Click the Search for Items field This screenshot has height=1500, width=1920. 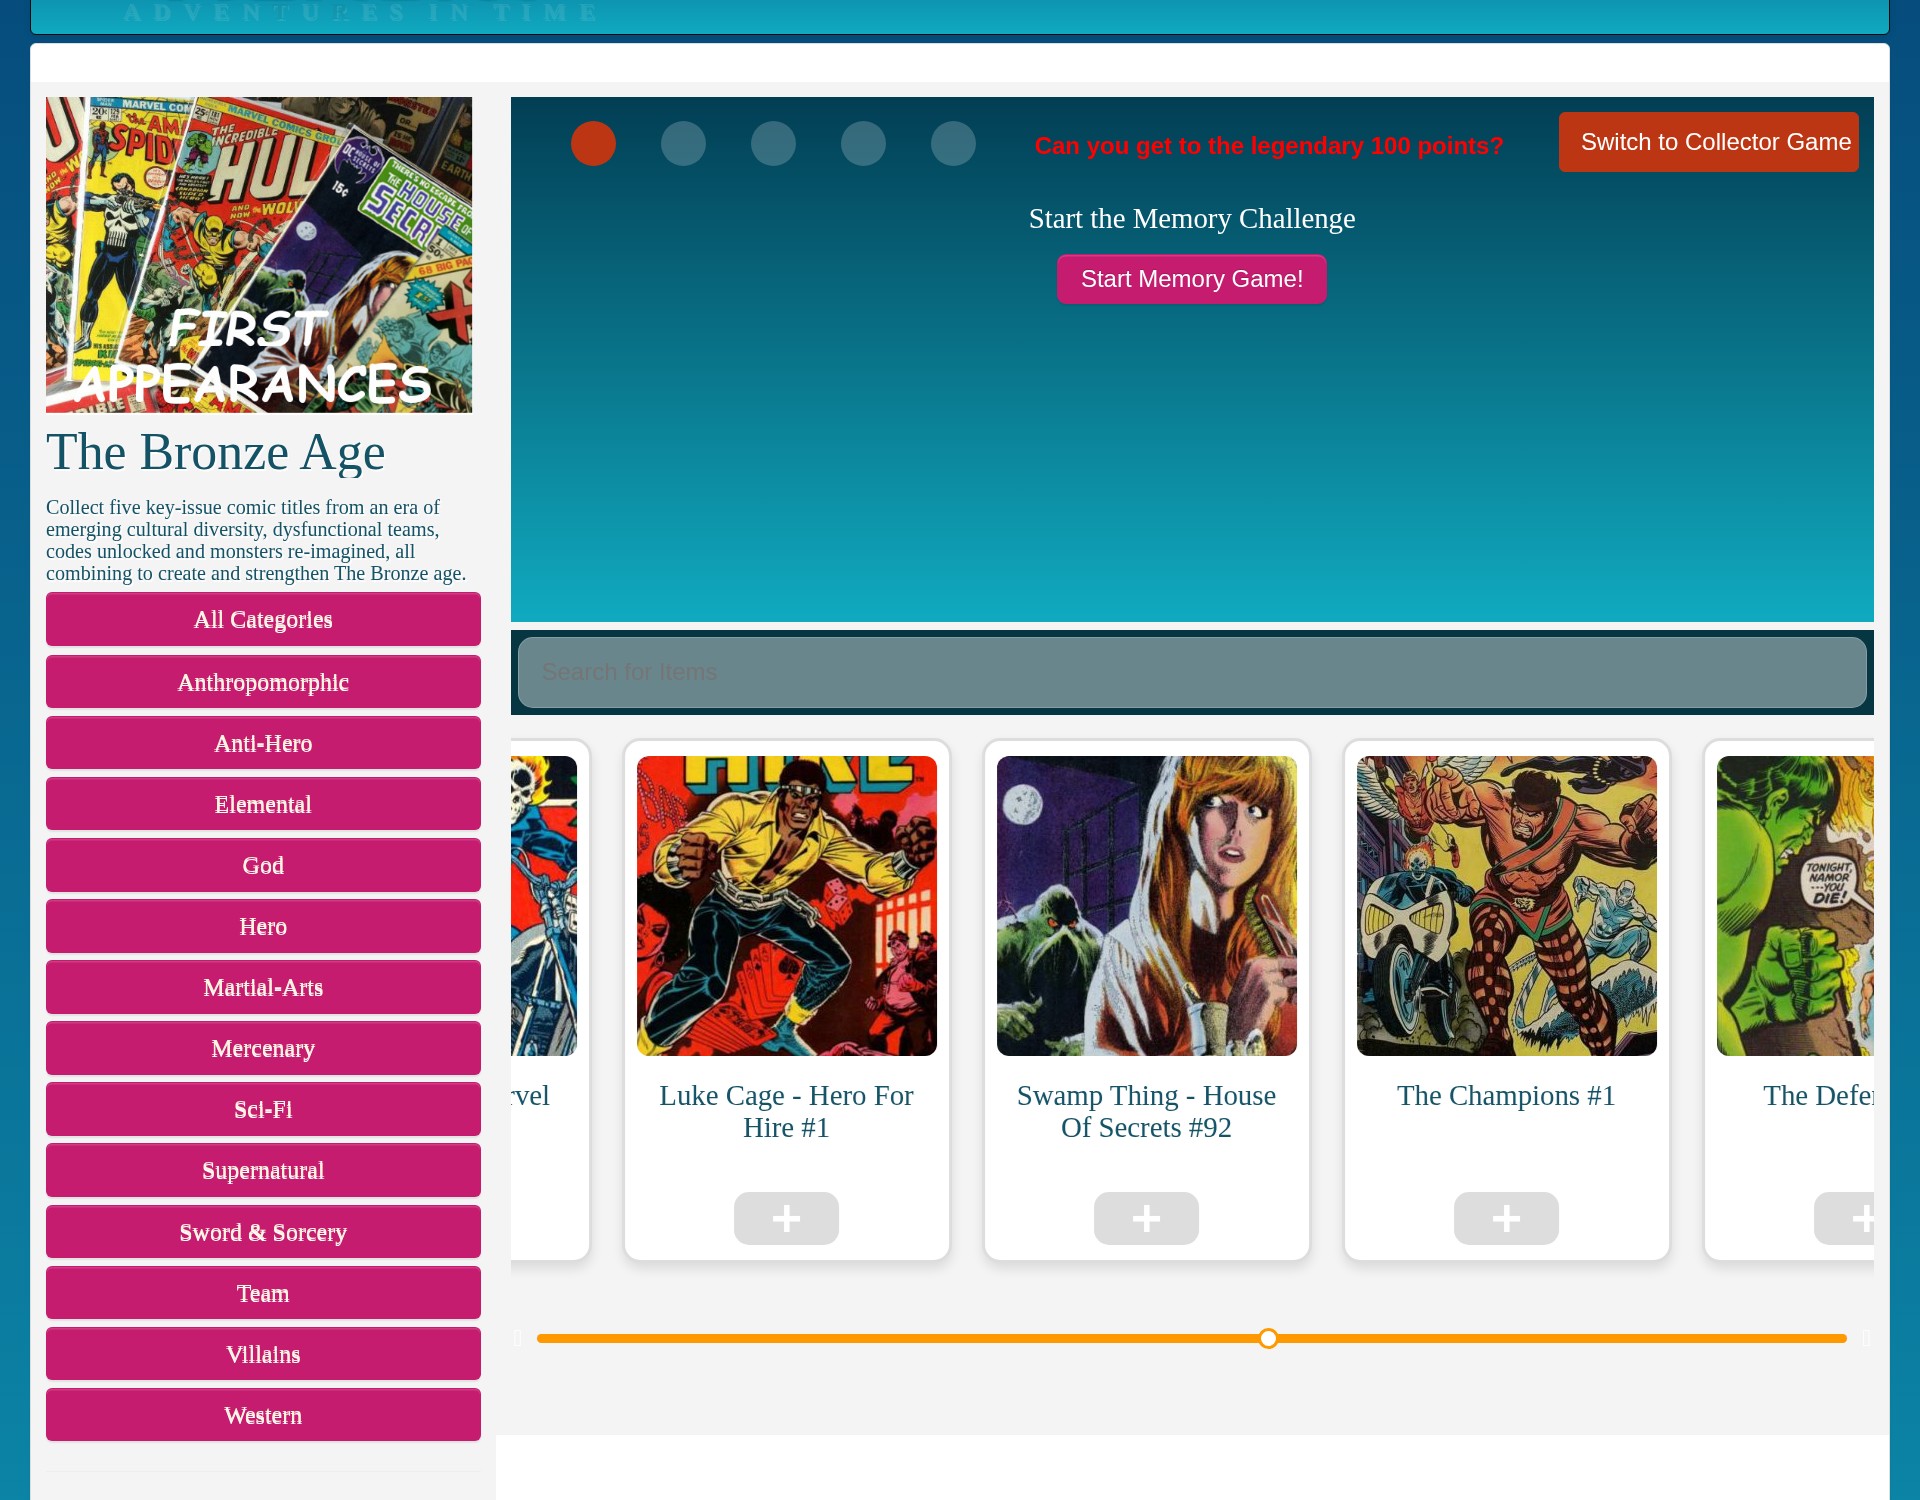1192,672
